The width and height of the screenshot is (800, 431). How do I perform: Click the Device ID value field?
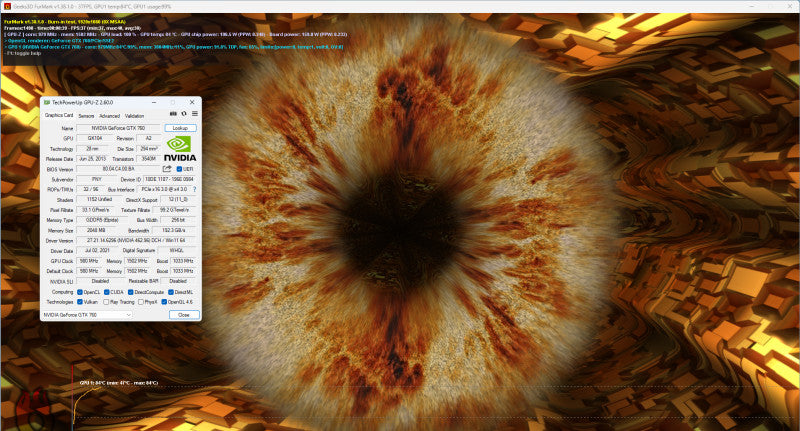[169, 180]
